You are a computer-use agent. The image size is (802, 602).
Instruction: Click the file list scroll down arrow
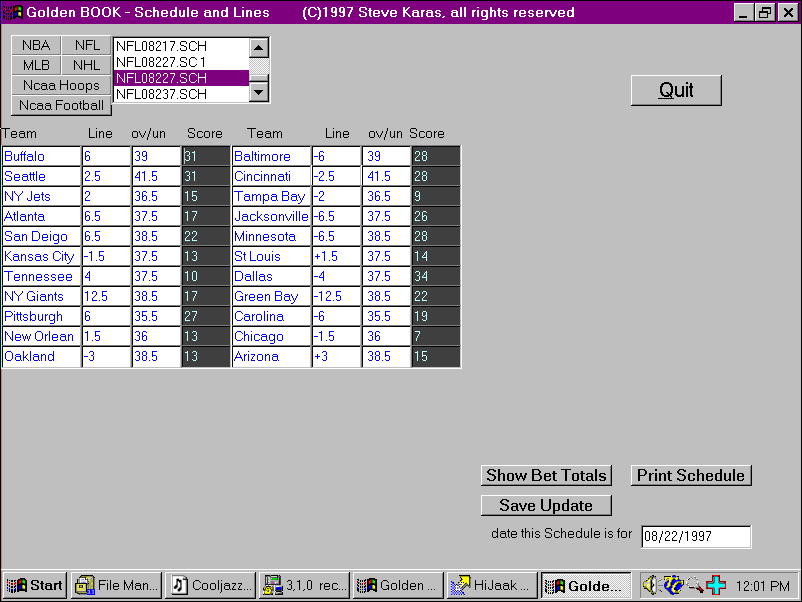tap(259, 93)
